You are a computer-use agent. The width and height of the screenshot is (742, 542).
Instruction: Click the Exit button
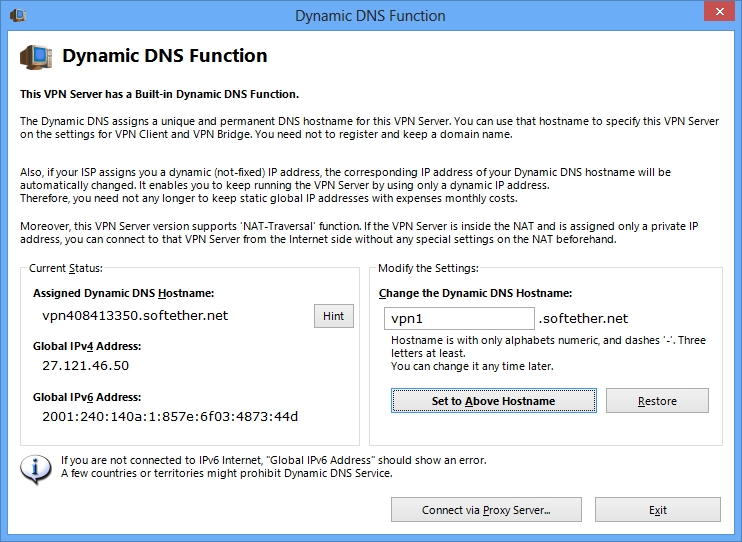click(x=658, y=510)
